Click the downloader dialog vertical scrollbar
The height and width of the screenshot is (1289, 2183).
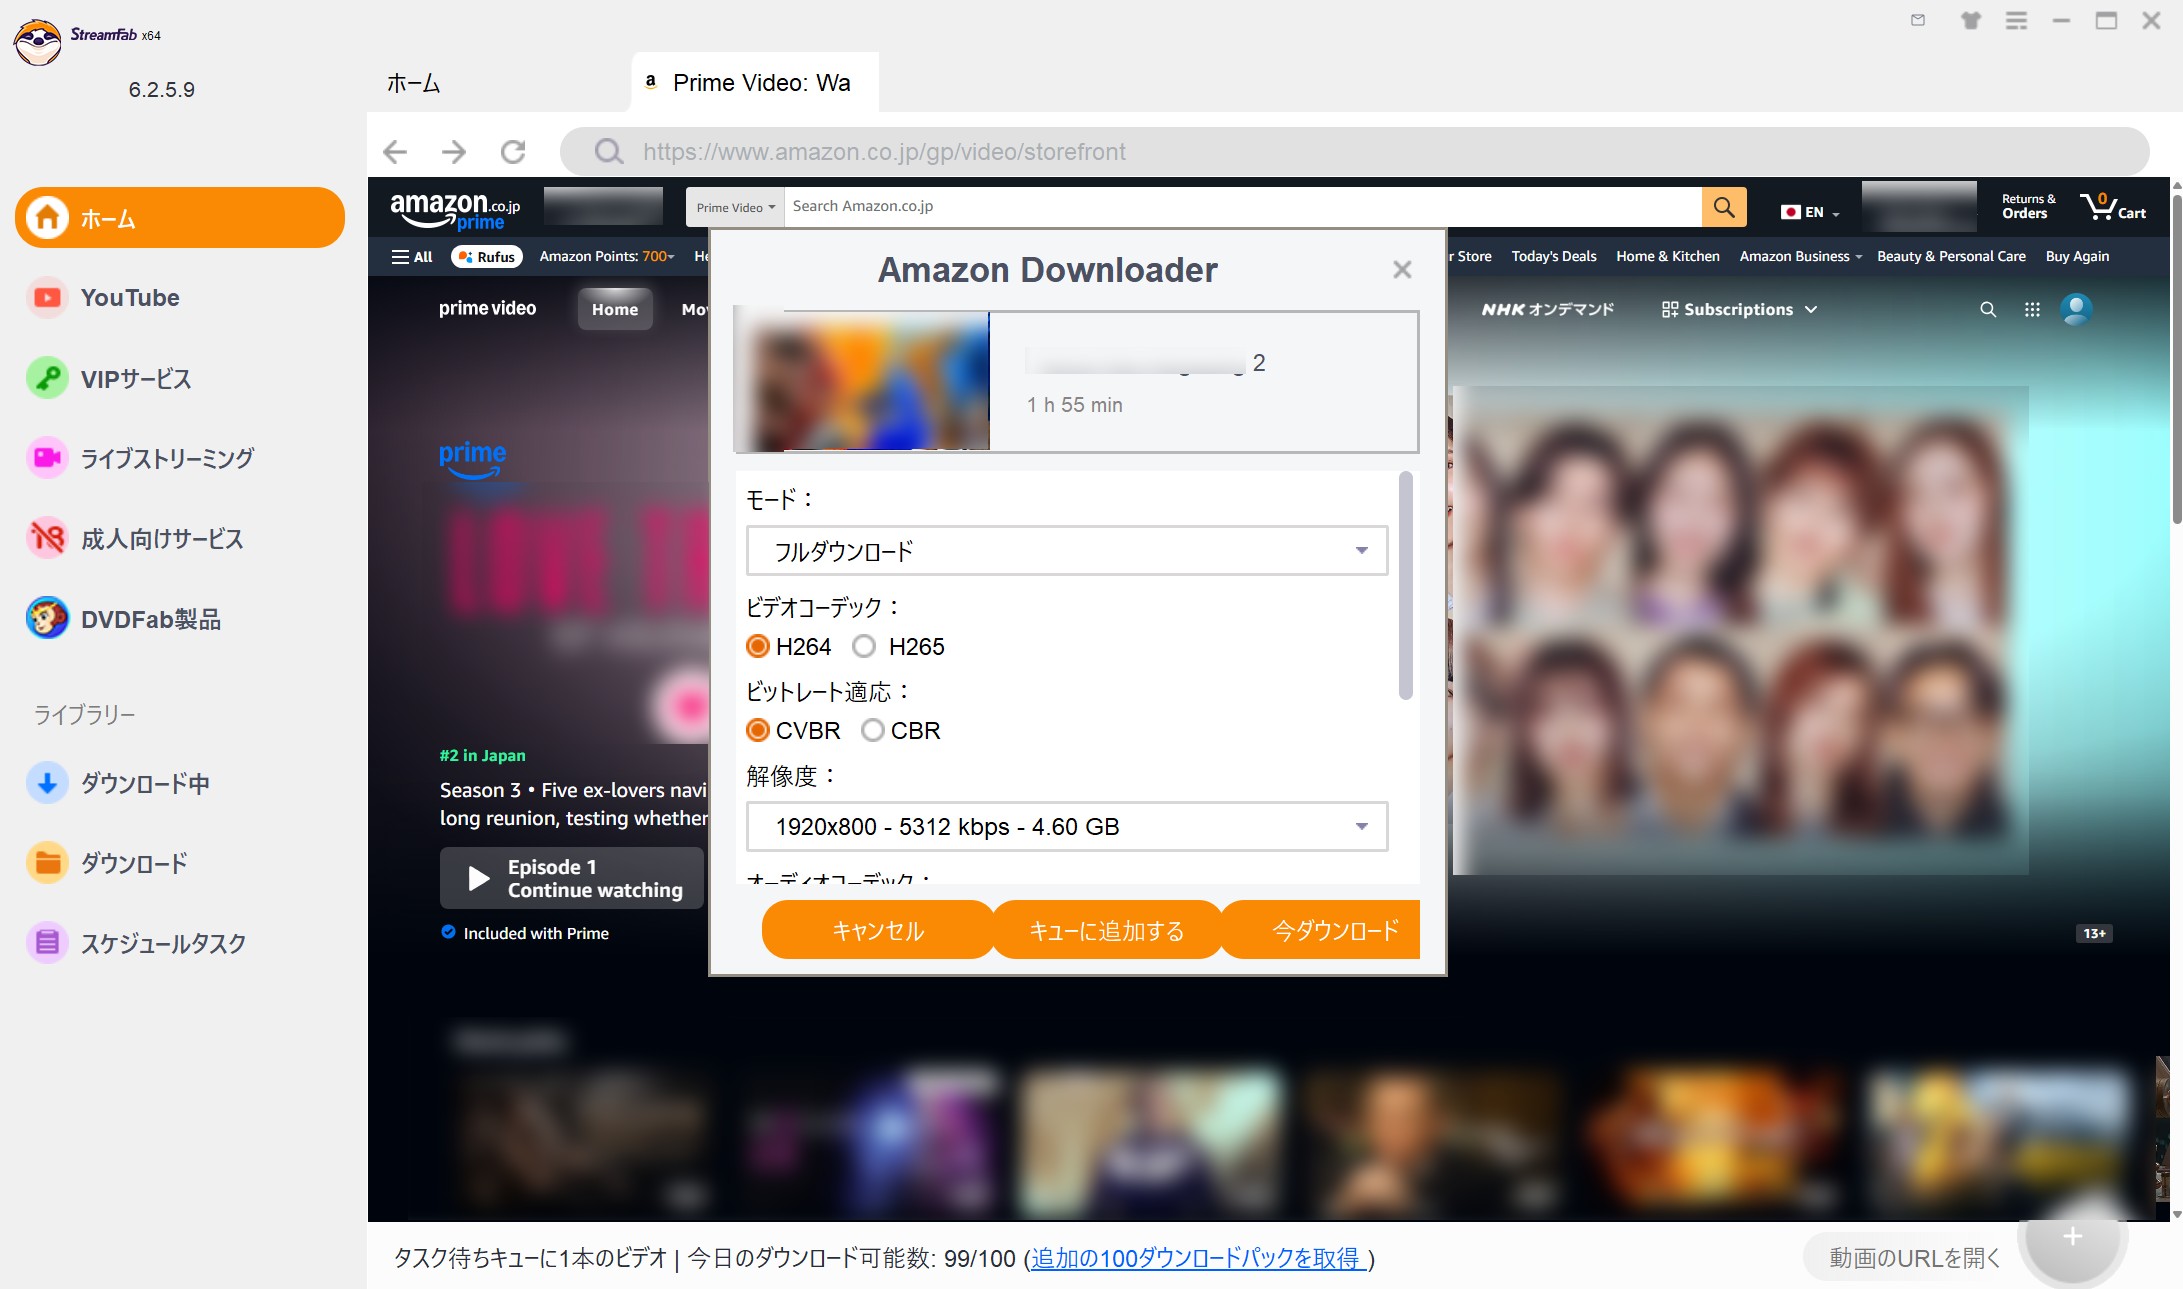point(1405,586)
